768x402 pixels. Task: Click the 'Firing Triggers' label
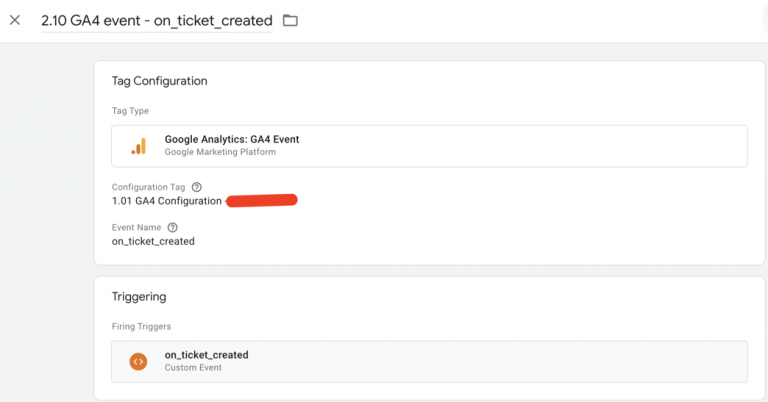(x=141, y=327)
